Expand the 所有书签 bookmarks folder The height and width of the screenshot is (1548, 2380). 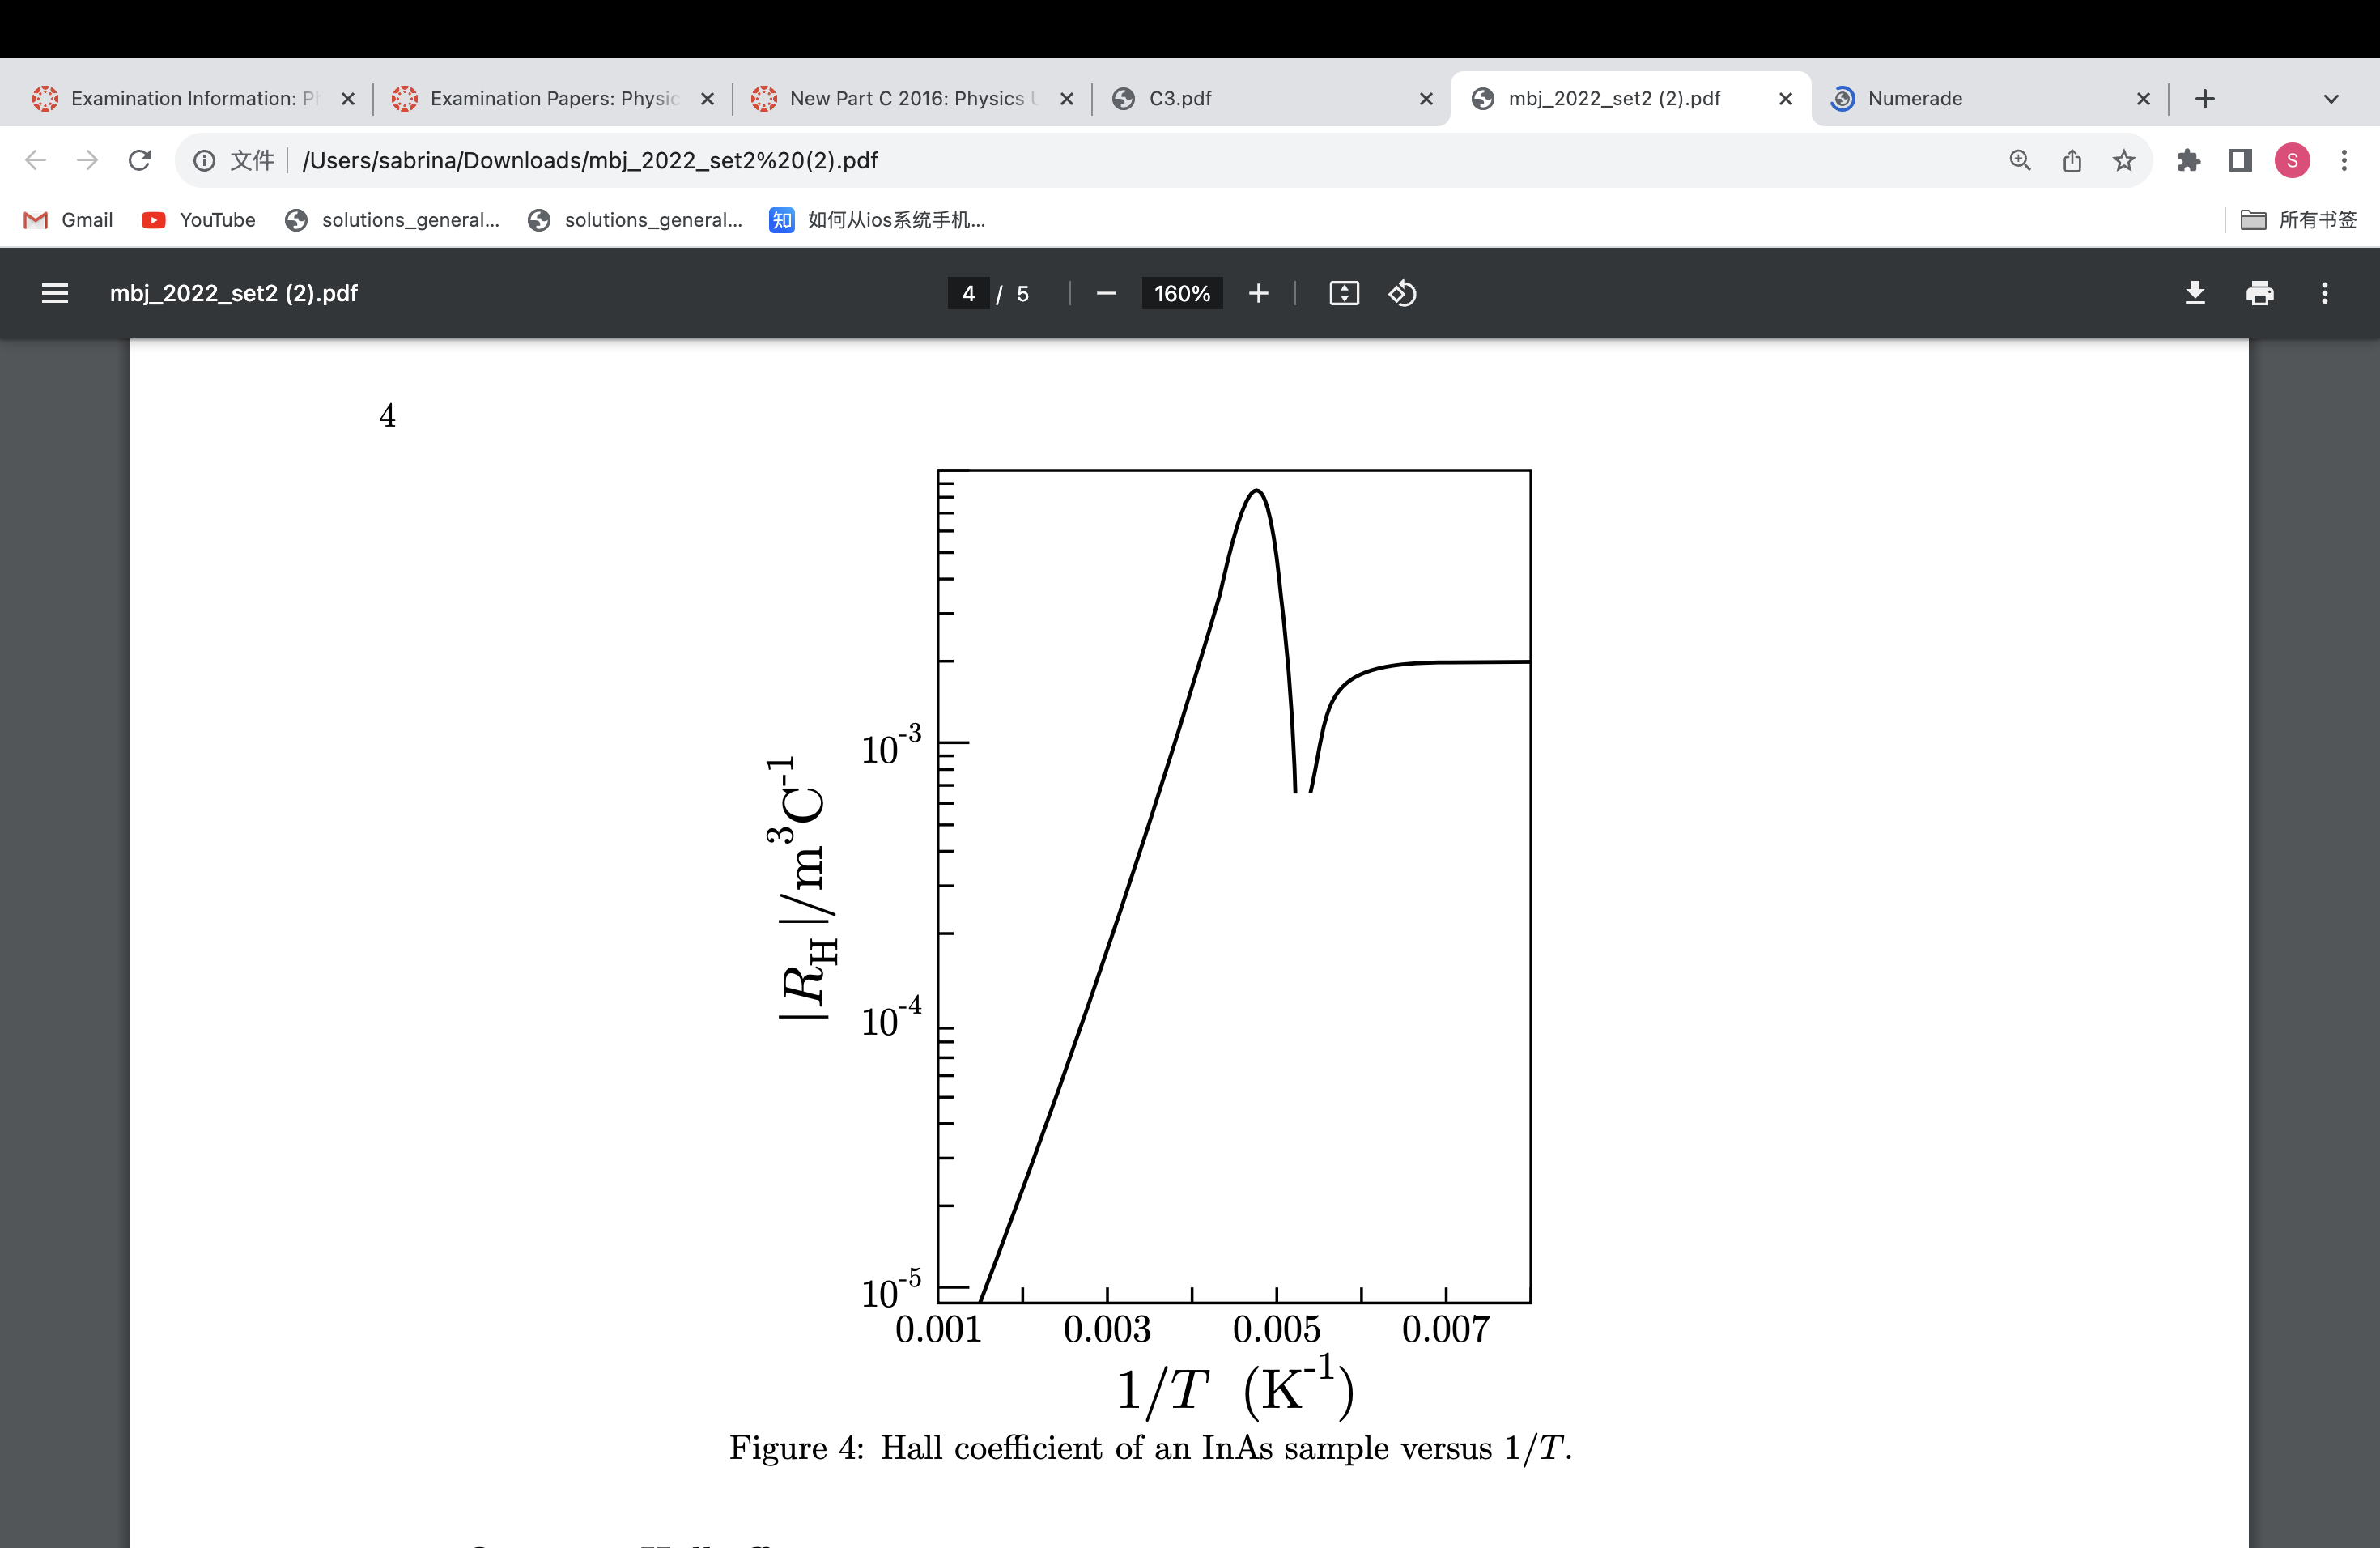pos(2300,220)
